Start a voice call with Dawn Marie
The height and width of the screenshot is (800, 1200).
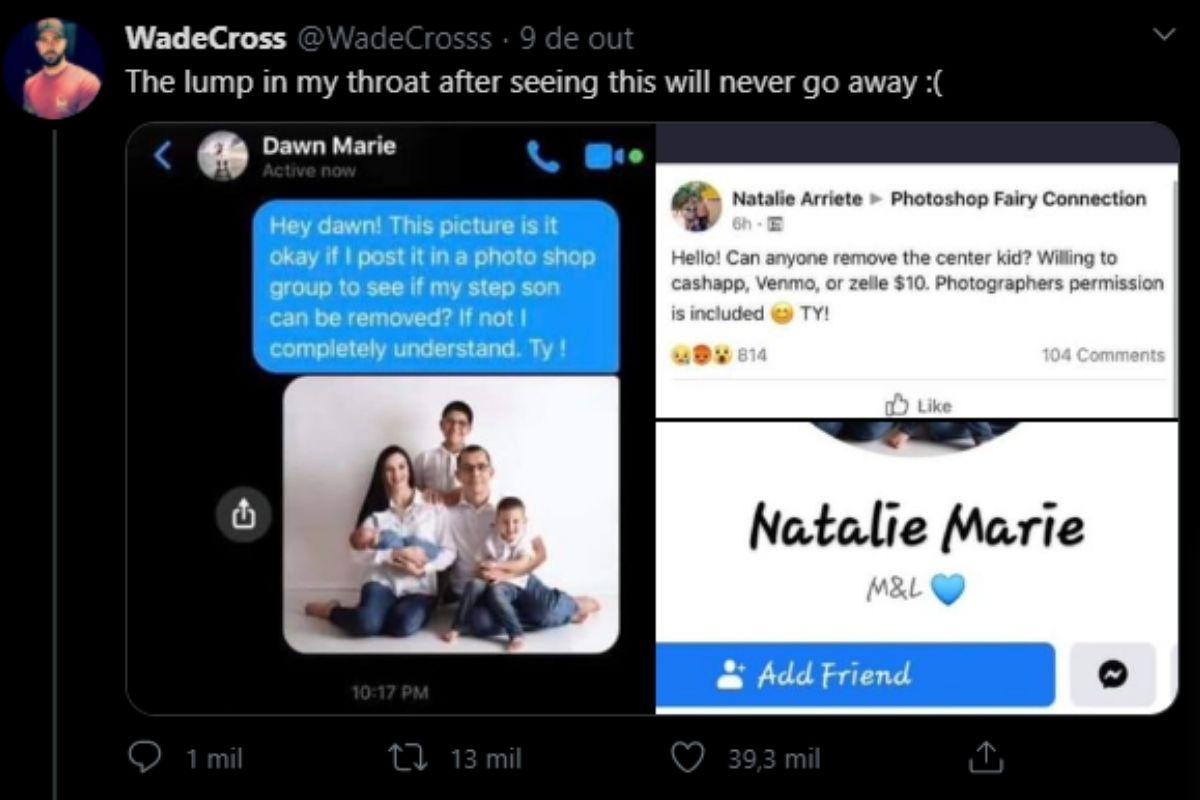(542, 157)
